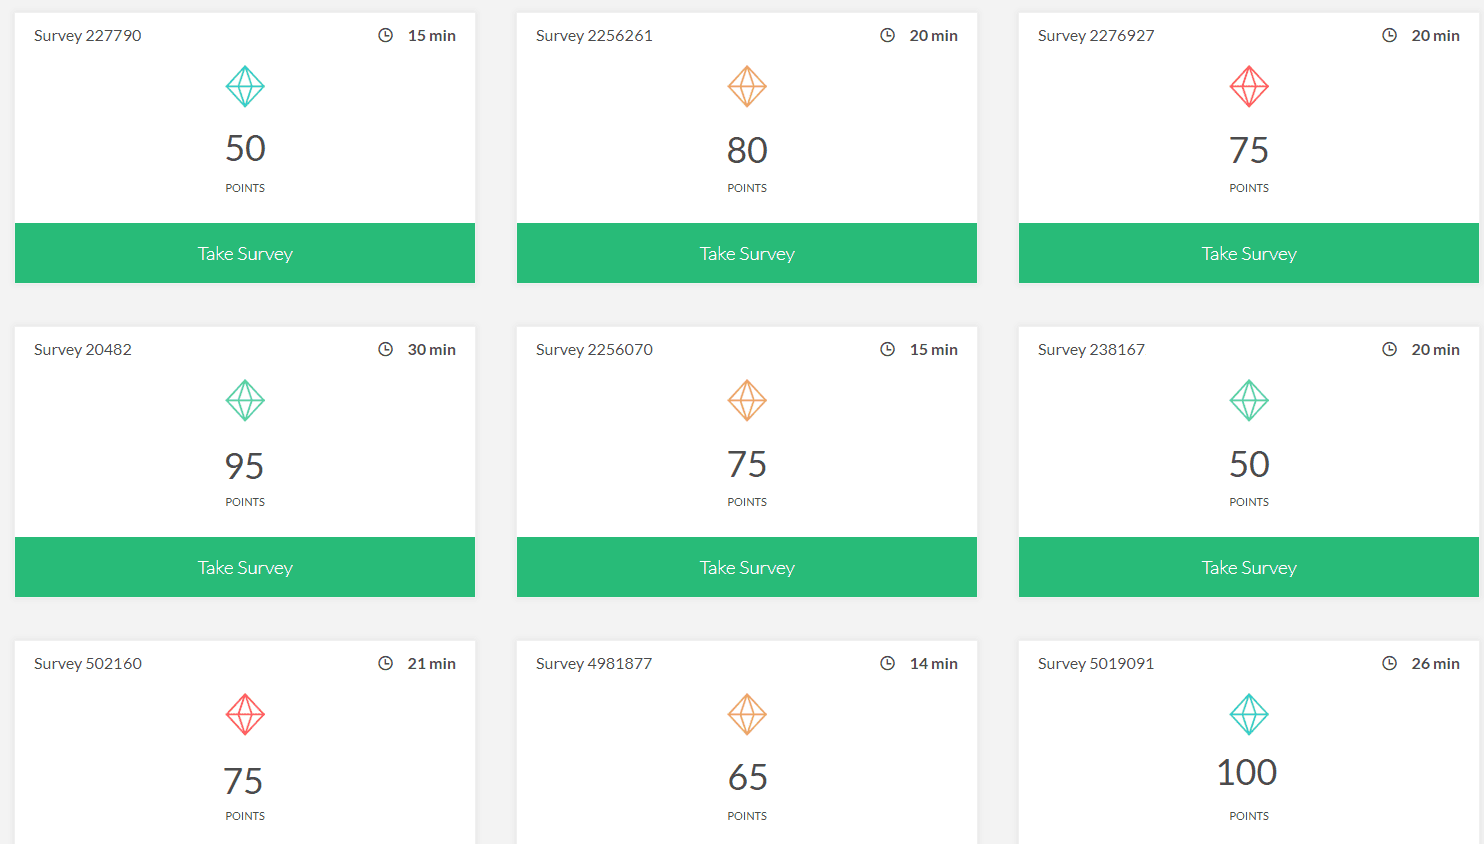Click the clock icon on Survey 2256261
Image resolution: width=1484 pixels, height=844 pixels.
887,35
